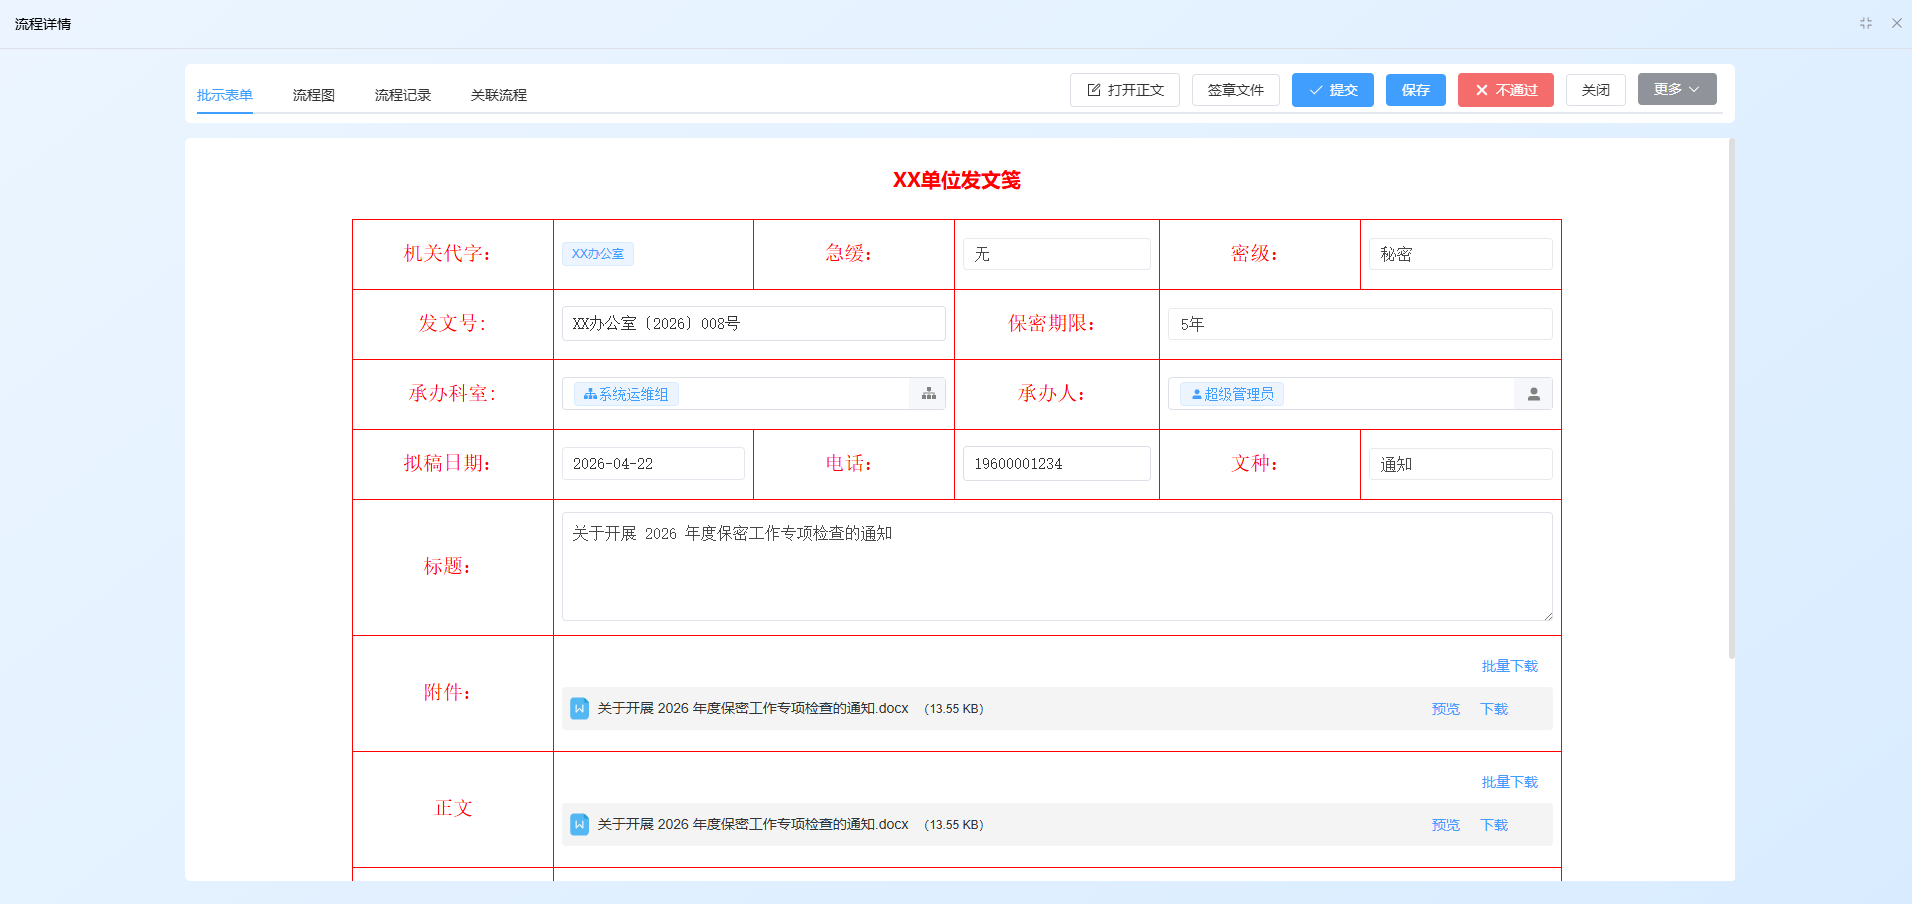The width and height of the screenshot is (1912, 904).
Task: Click the user picker icon in 承办人 field
Action: click(x=1533, y=394)
